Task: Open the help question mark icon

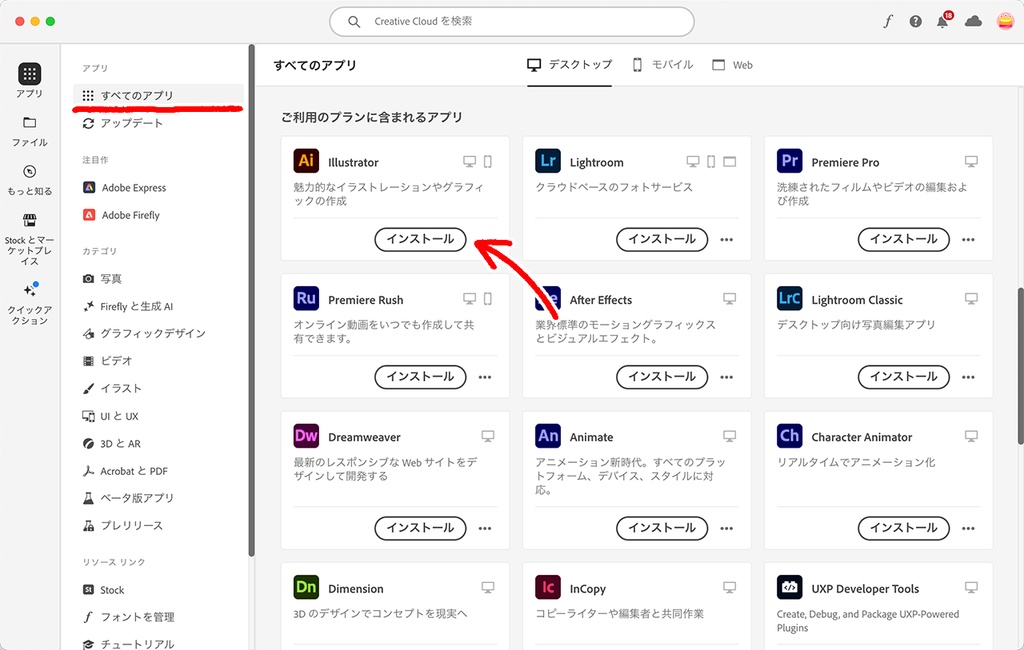Action: click(916, 22)
